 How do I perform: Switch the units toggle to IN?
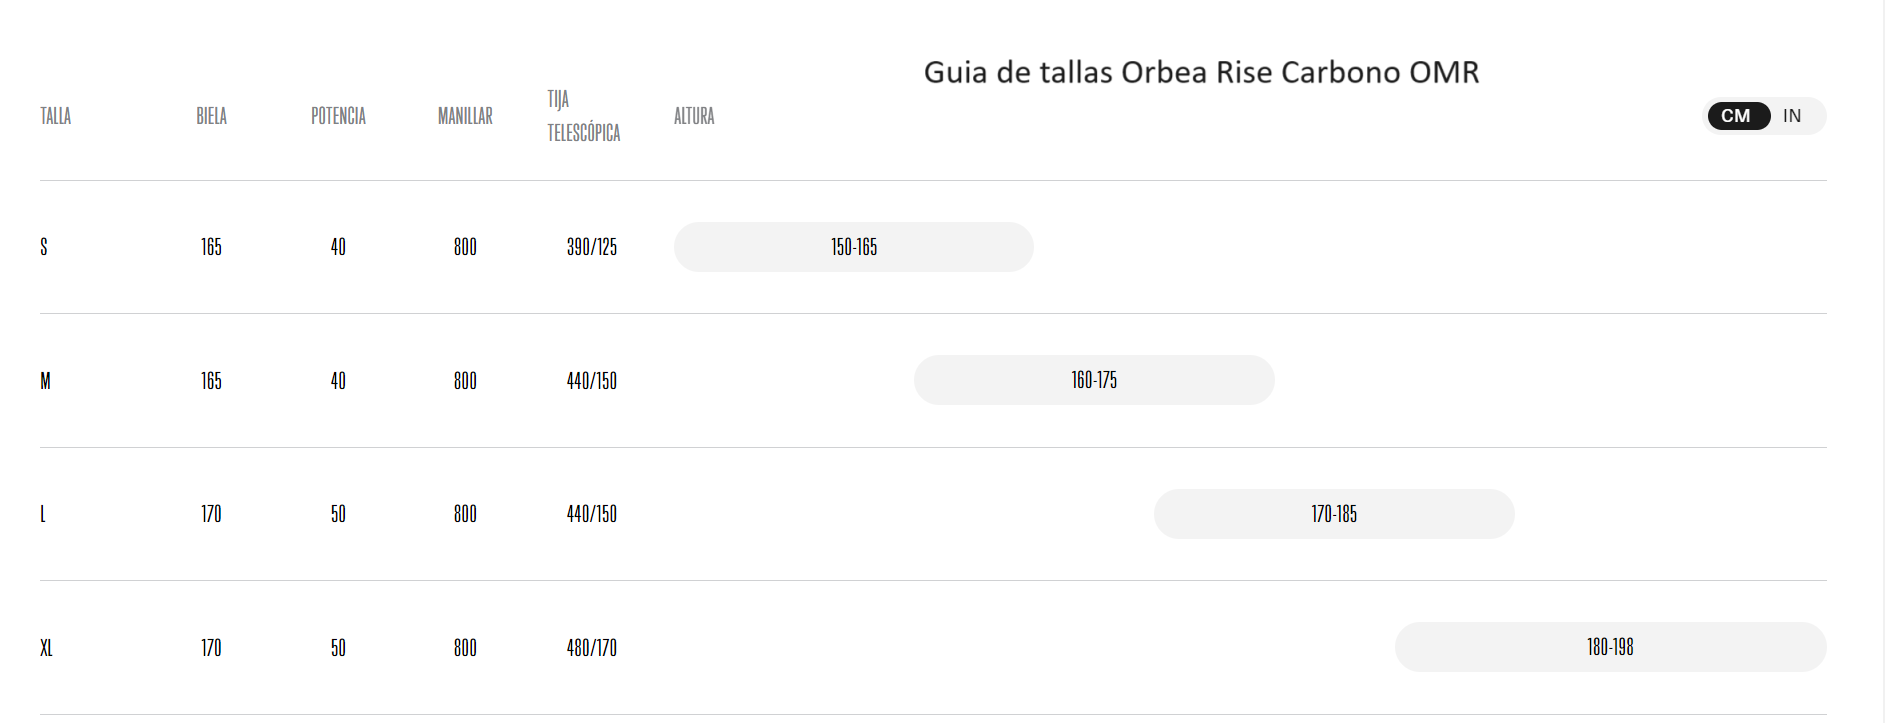tap(1790, 116)
